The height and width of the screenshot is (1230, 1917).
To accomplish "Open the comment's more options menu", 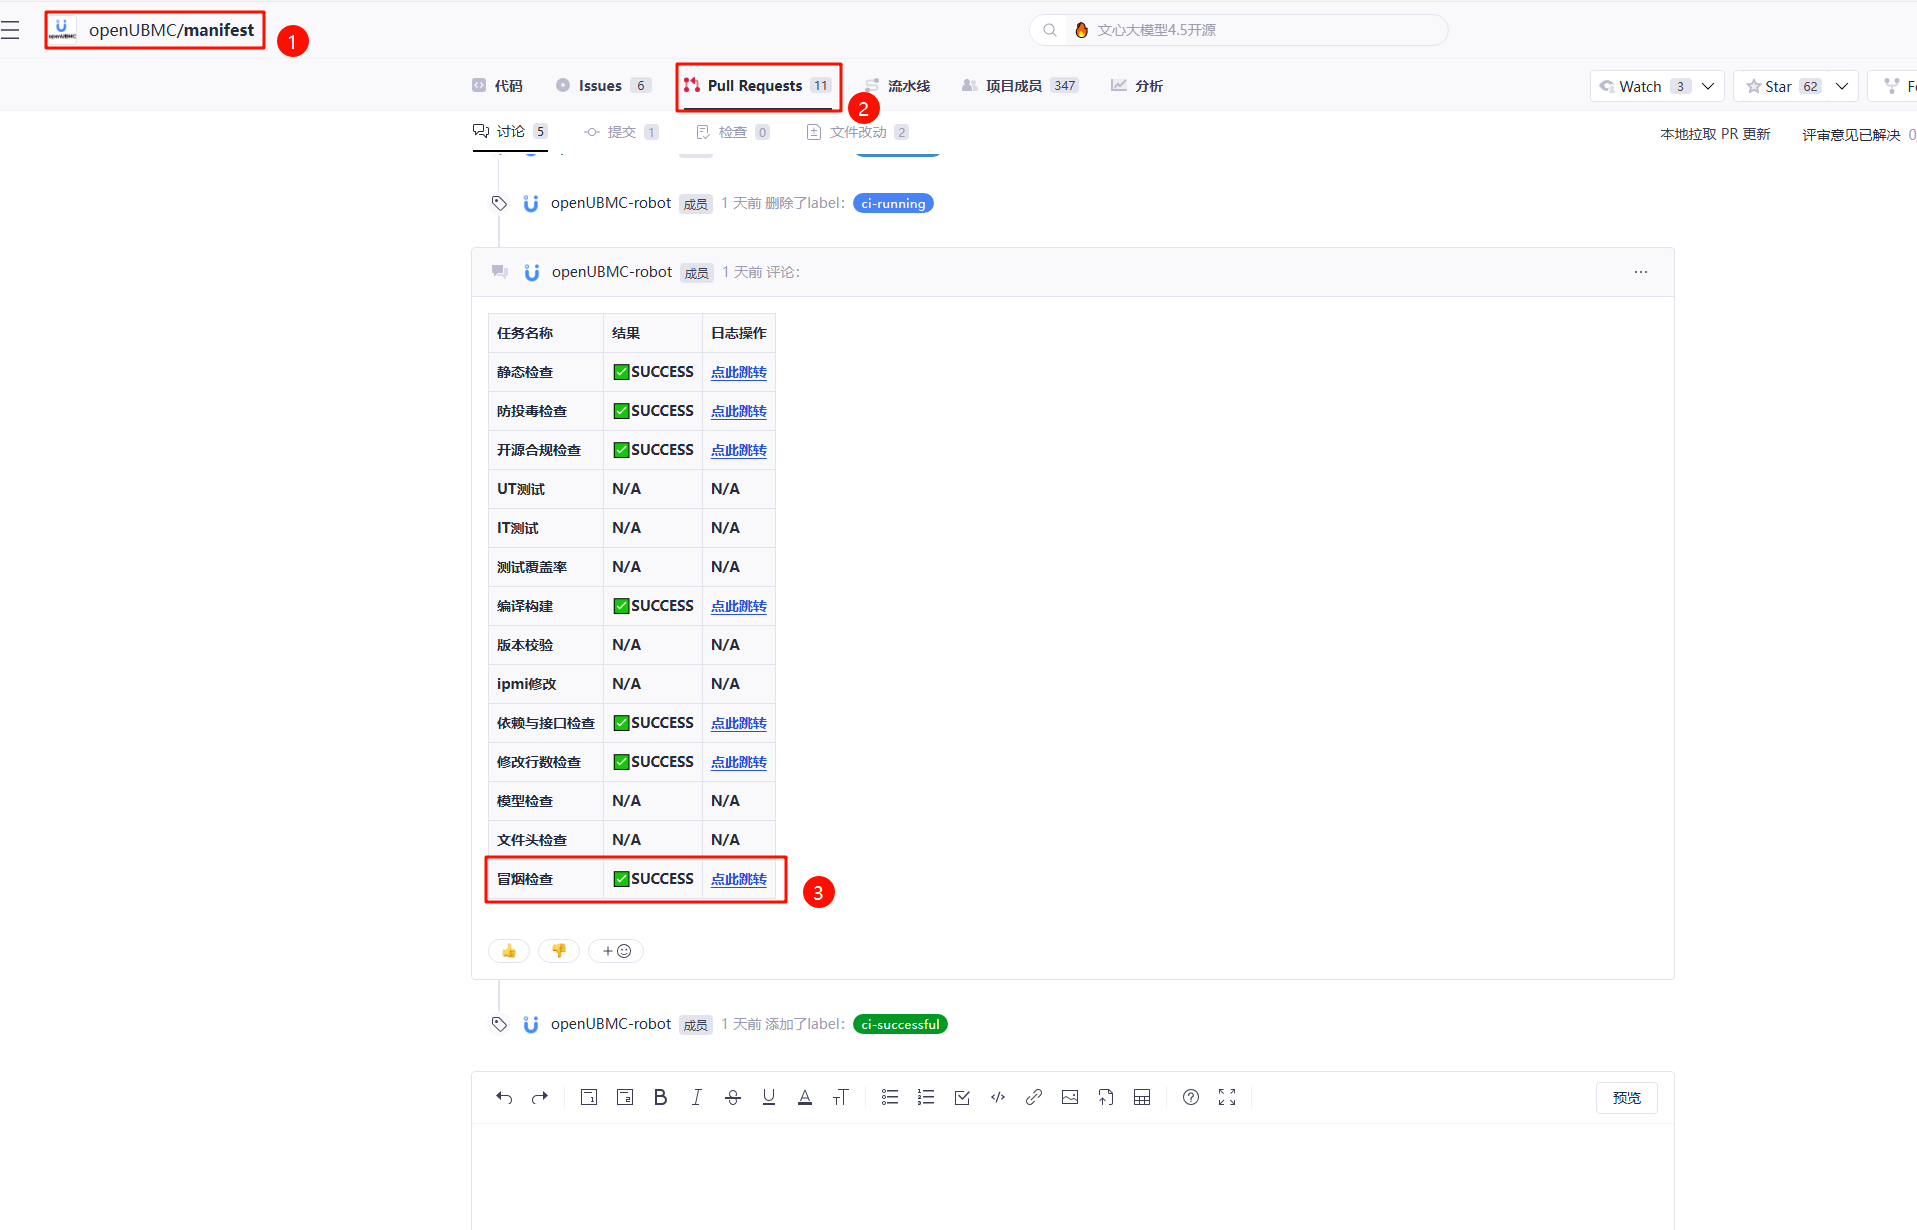I will [x=1641, y=272].
